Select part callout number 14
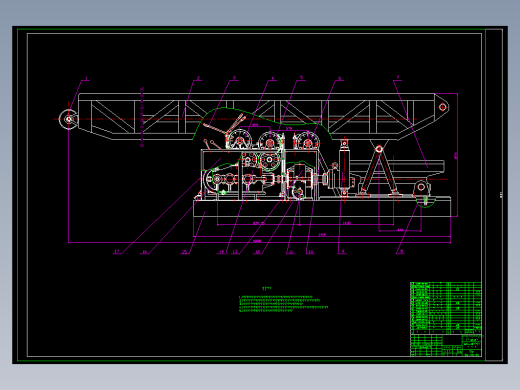This screenshot has width=520, height=390. tap(222, 252)
